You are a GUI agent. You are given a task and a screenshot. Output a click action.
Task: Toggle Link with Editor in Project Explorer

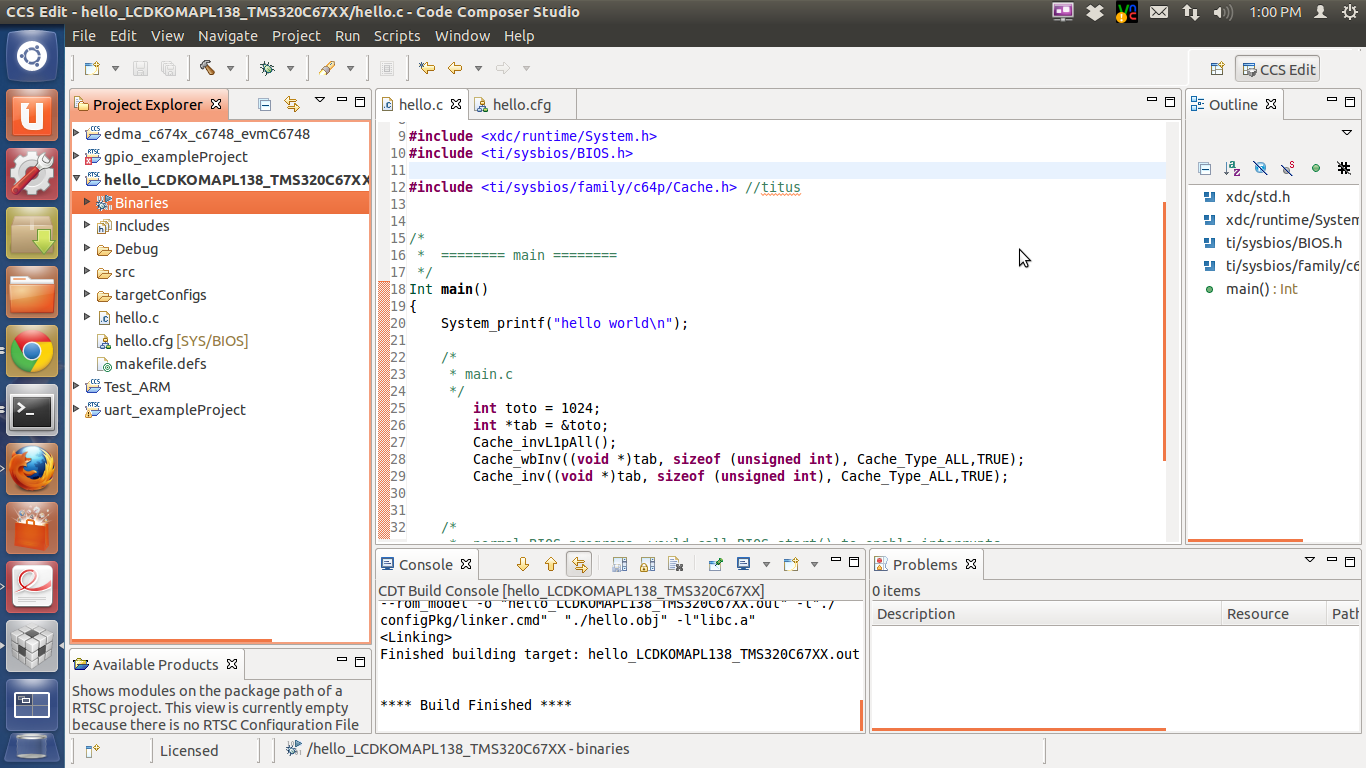(x=292, y=104)
